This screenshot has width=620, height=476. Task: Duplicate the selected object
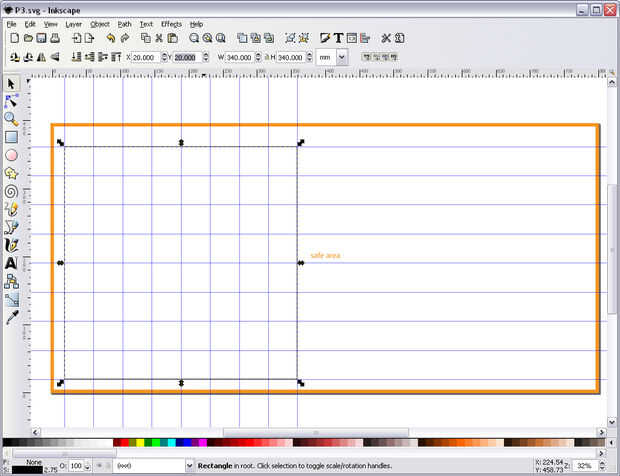pyautogui.click(x=242, y=38)
